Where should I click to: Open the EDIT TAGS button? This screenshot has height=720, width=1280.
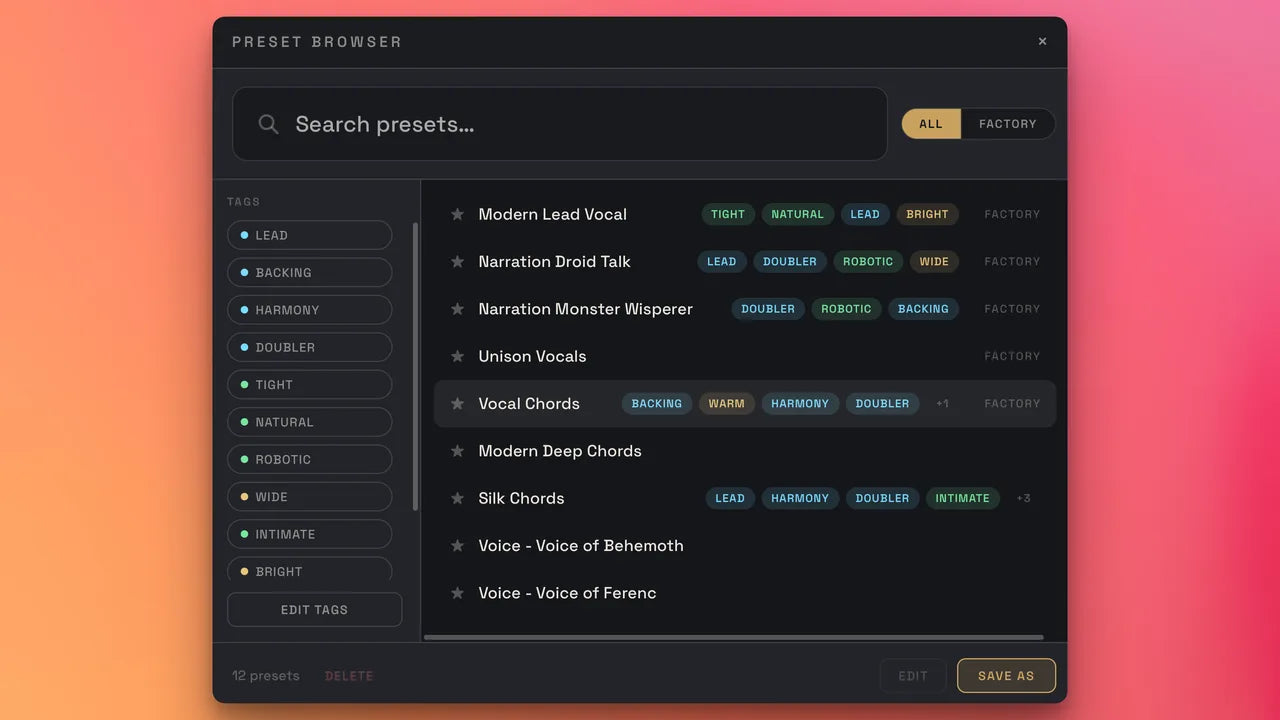click(x=314, y=610)
